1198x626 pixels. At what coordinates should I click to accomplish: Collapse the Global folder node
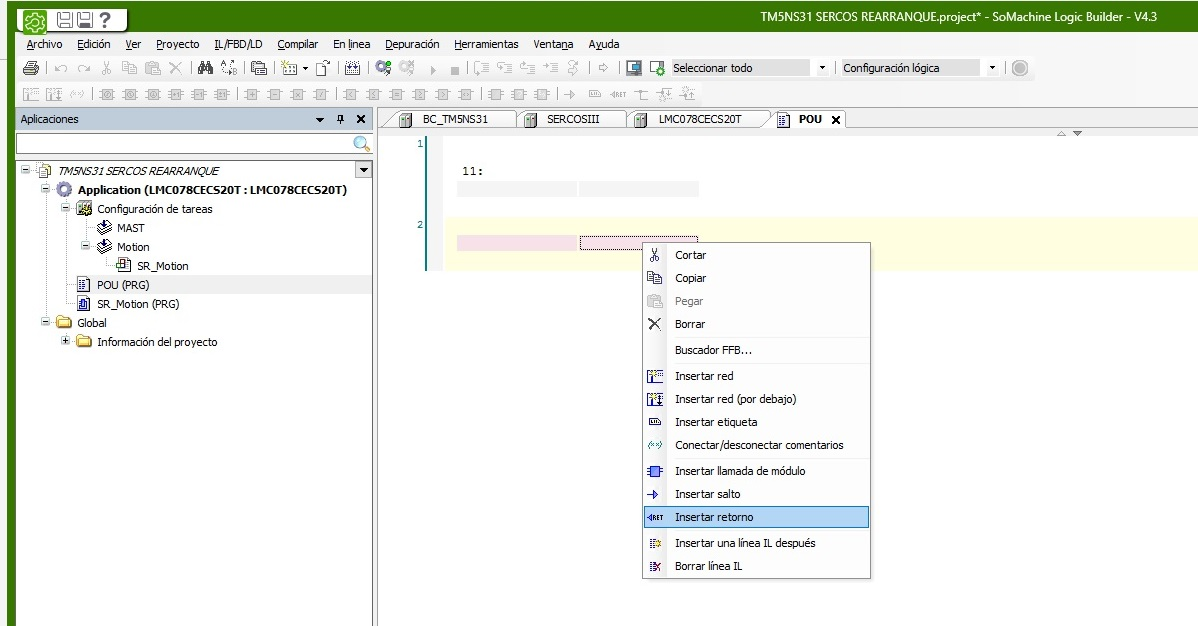45,322
